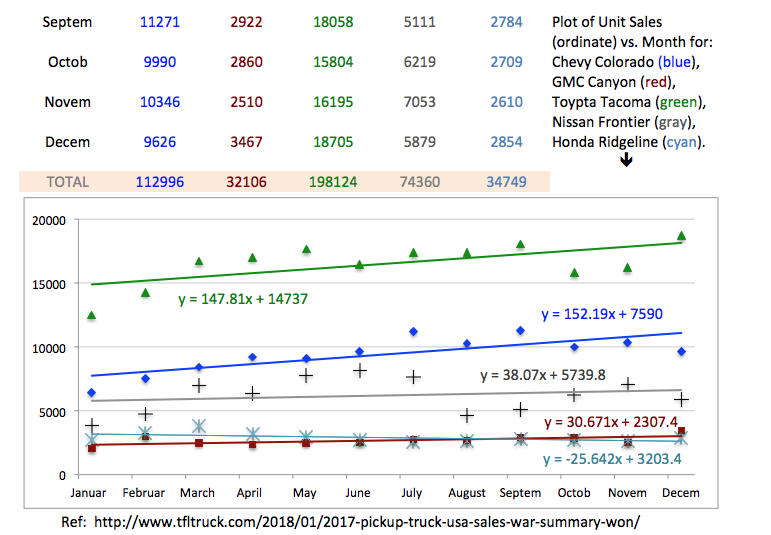Click the Honda Ridgeline total 34749
This screenshot has width=771, height=535.
(x=506, y=182)
